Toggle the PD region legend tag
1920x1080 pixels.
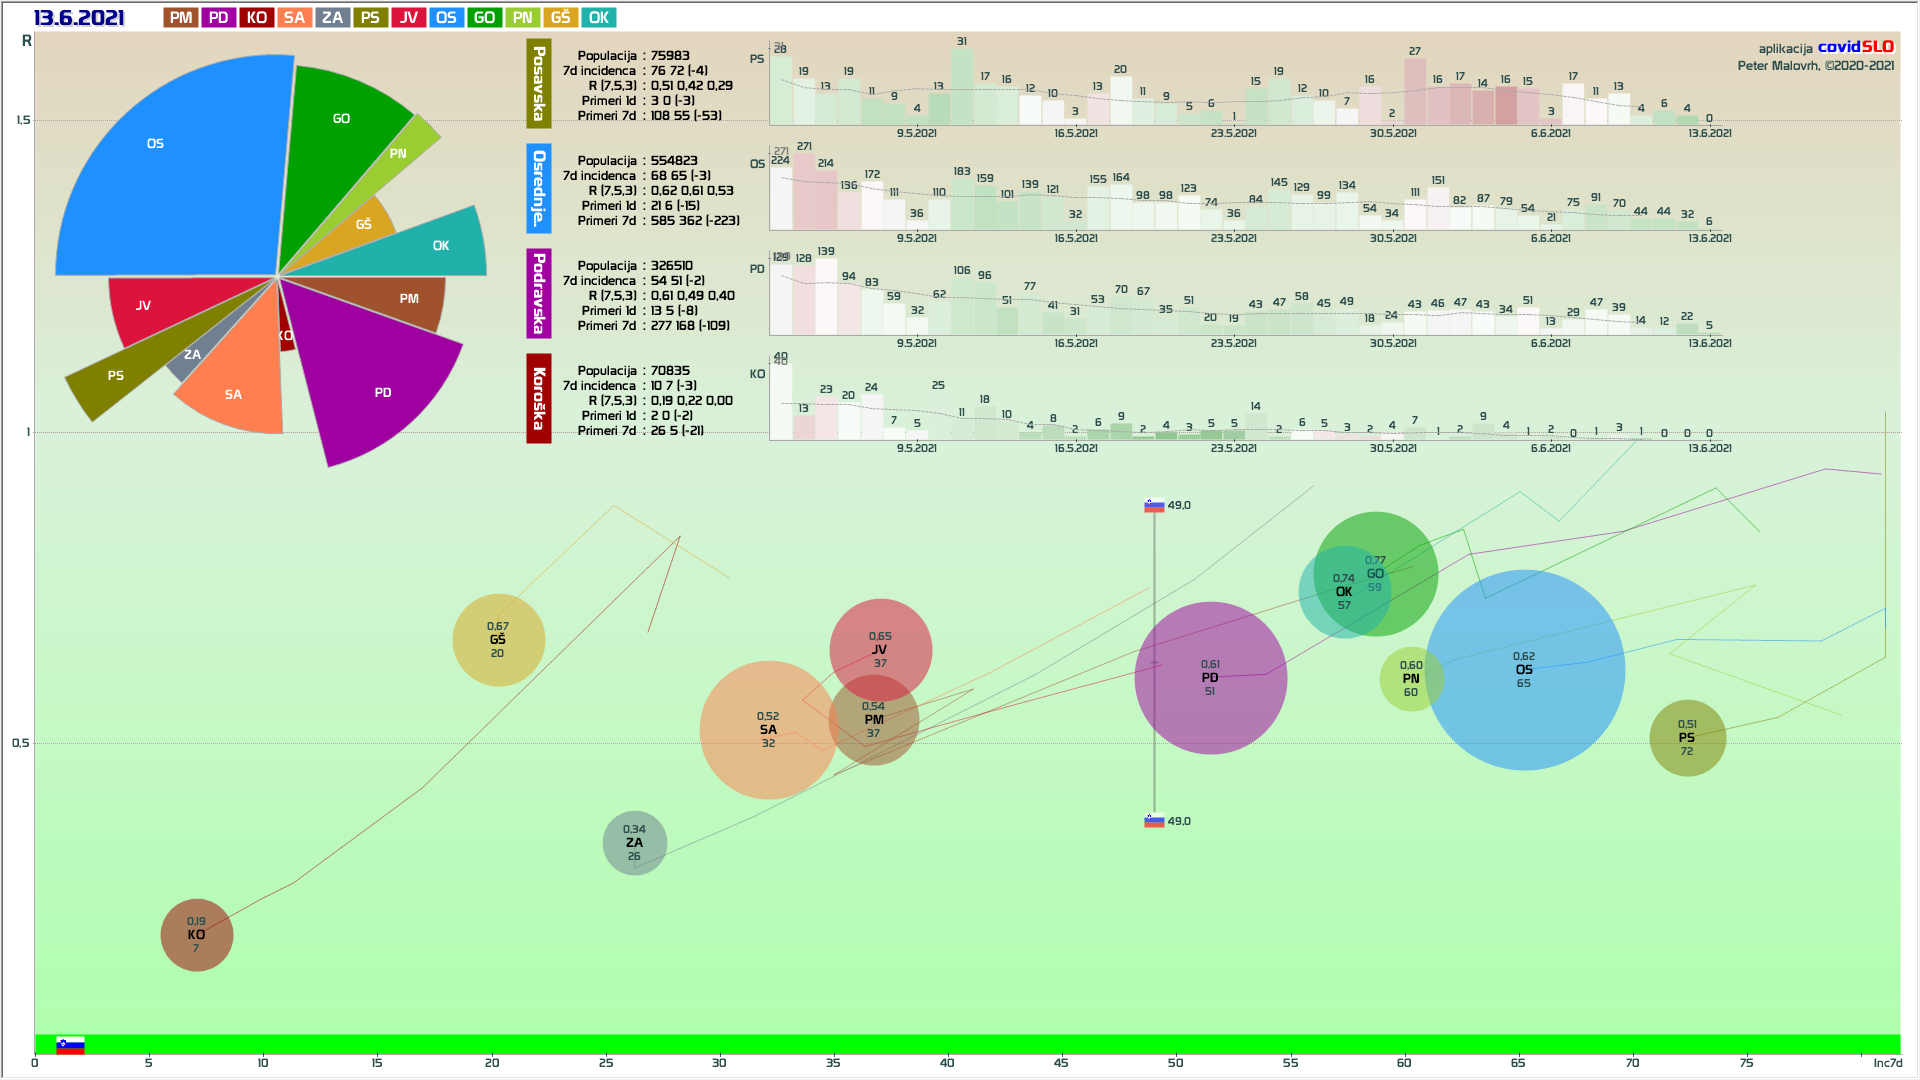click(x=218, y=18)
